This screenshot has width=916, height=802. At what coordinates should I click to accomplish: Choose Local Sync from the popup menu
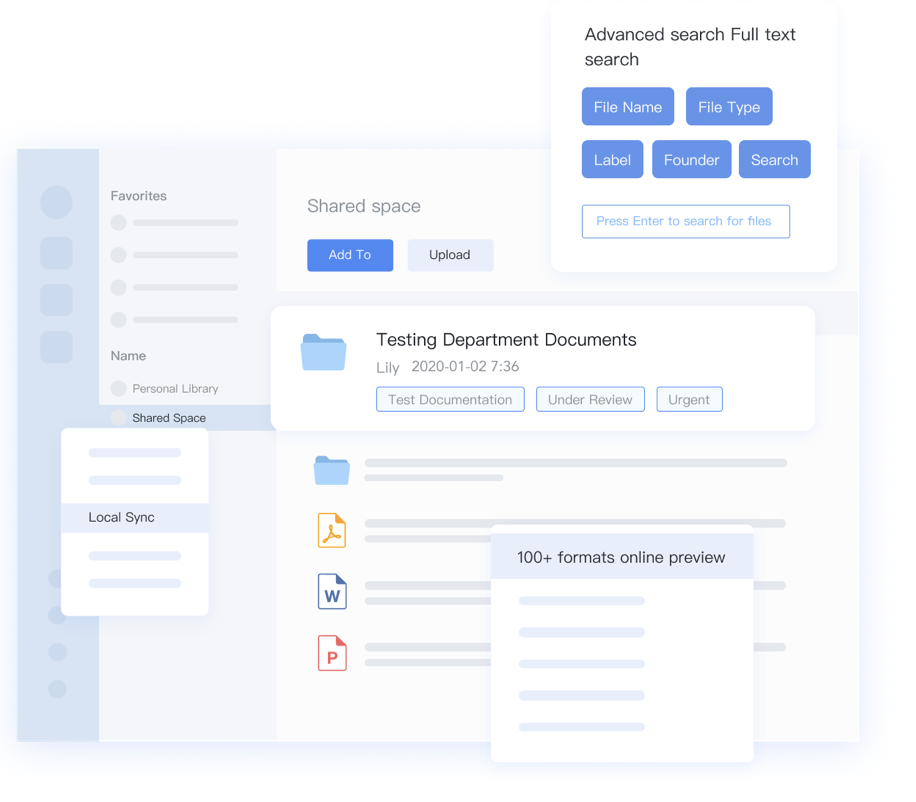(x=134, y=518)
